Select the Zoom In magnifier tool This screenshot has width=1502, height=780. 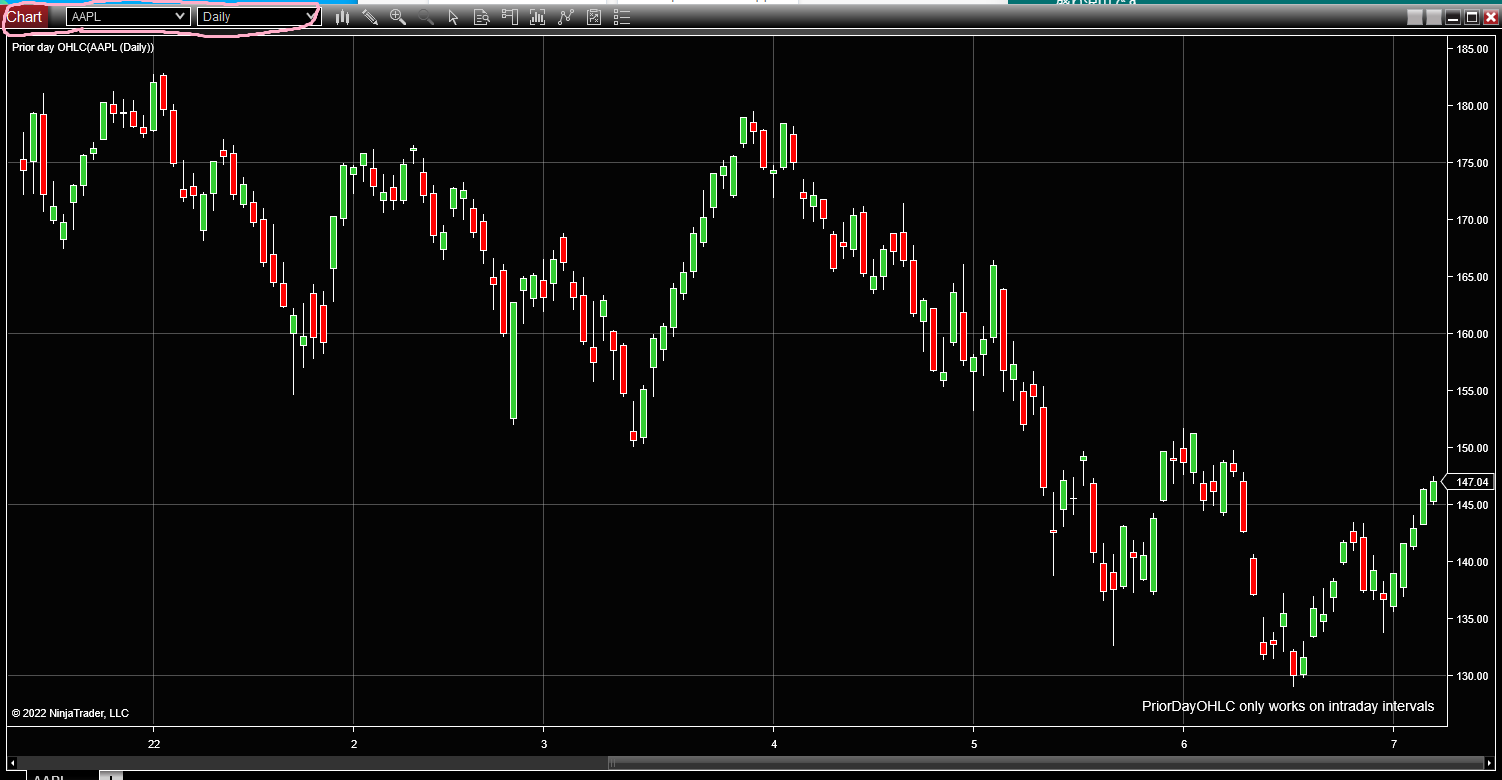click(x=398, y=17)
